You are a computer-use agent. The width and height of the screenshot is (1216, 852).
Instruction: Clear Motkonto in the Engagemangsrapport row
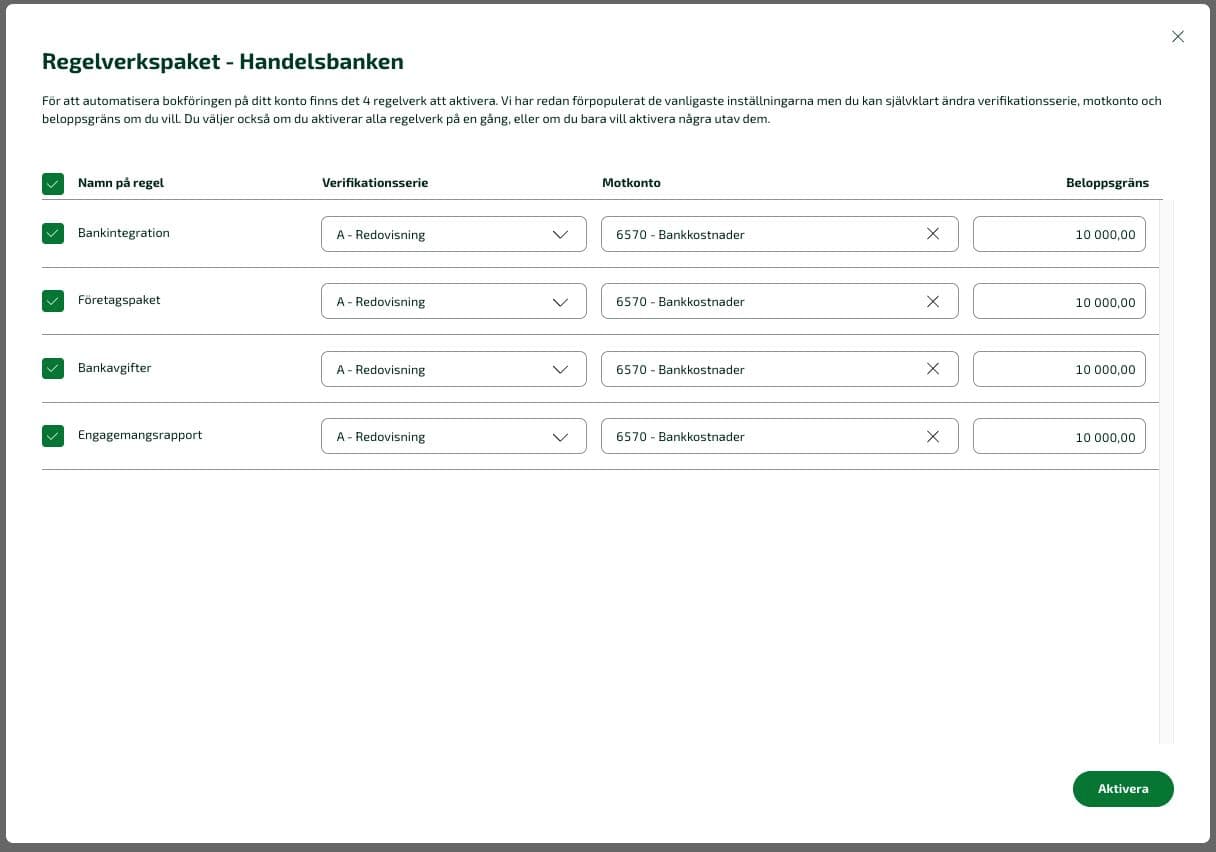click(933, 436)
